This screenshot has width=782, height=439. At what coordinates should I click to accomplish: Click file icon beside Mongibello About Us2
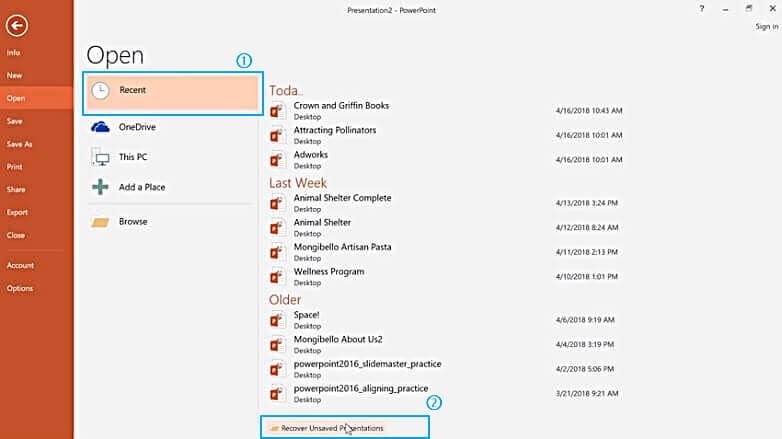278,344
